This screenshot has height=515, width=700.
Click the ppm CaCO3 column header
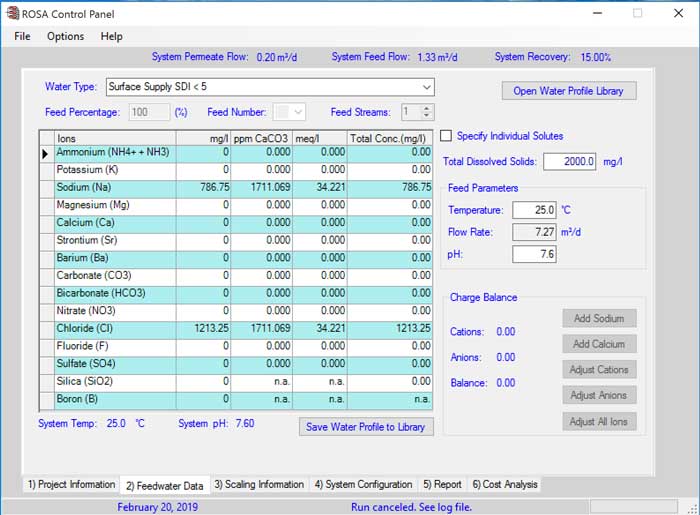[261, 138]
